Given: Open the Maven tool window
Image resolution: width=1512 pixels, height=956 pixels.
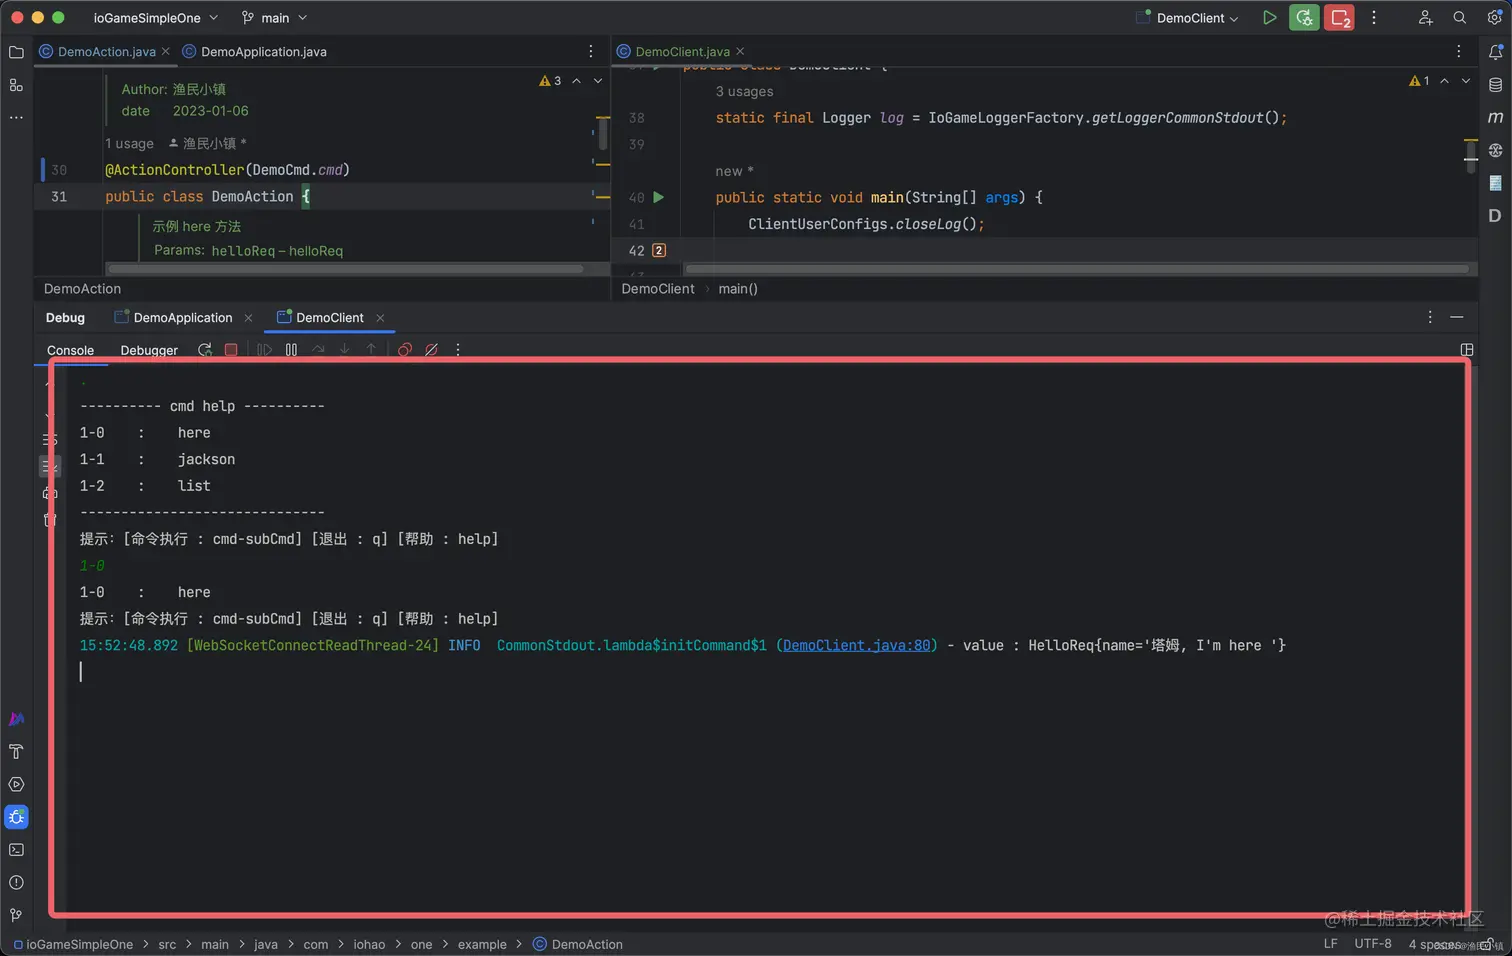Looking at the screenshot, I should 1495,117.
